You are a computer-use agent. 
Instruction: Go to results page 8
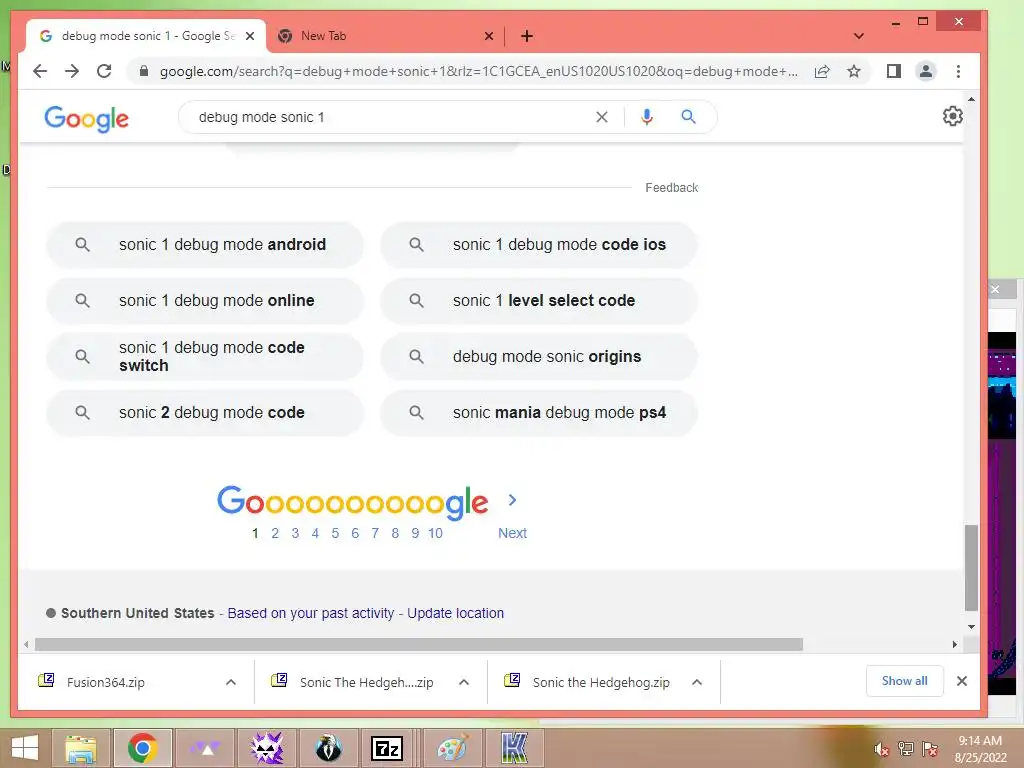(x=395, y=533)
